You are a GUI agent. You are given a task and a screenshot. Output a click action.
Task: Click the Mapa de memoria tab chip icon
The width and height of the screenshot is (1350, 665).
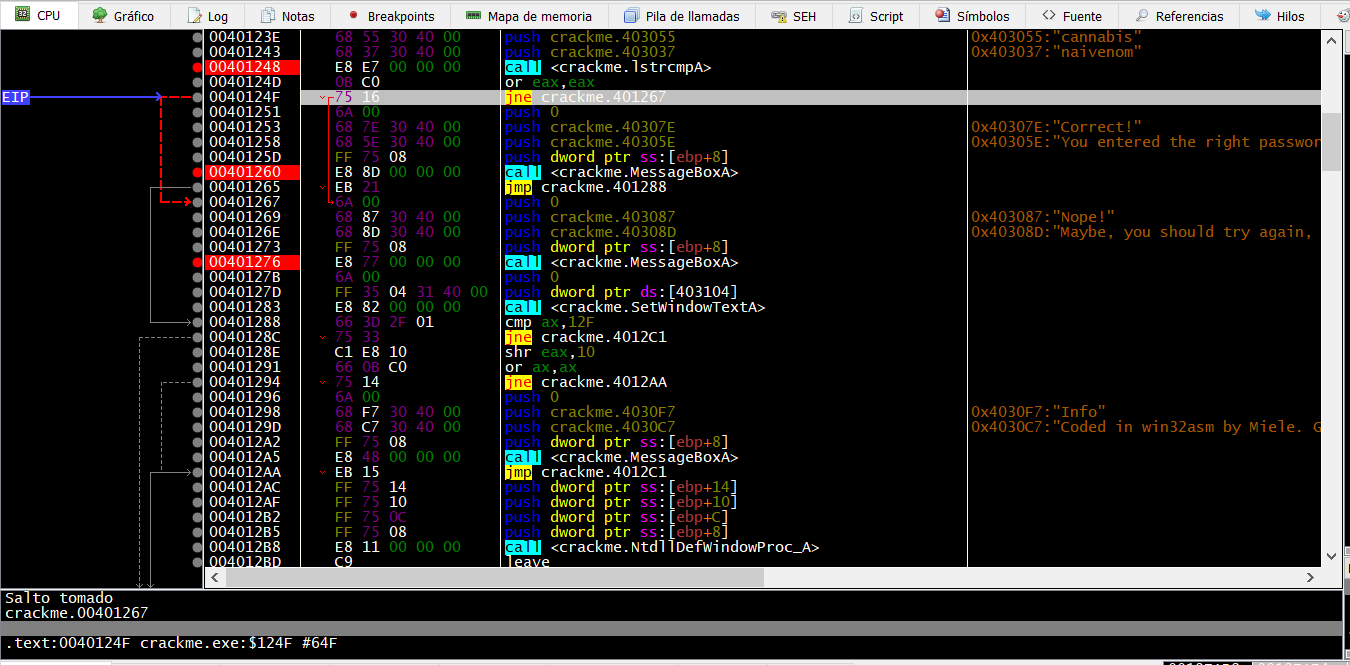[473, 16]
